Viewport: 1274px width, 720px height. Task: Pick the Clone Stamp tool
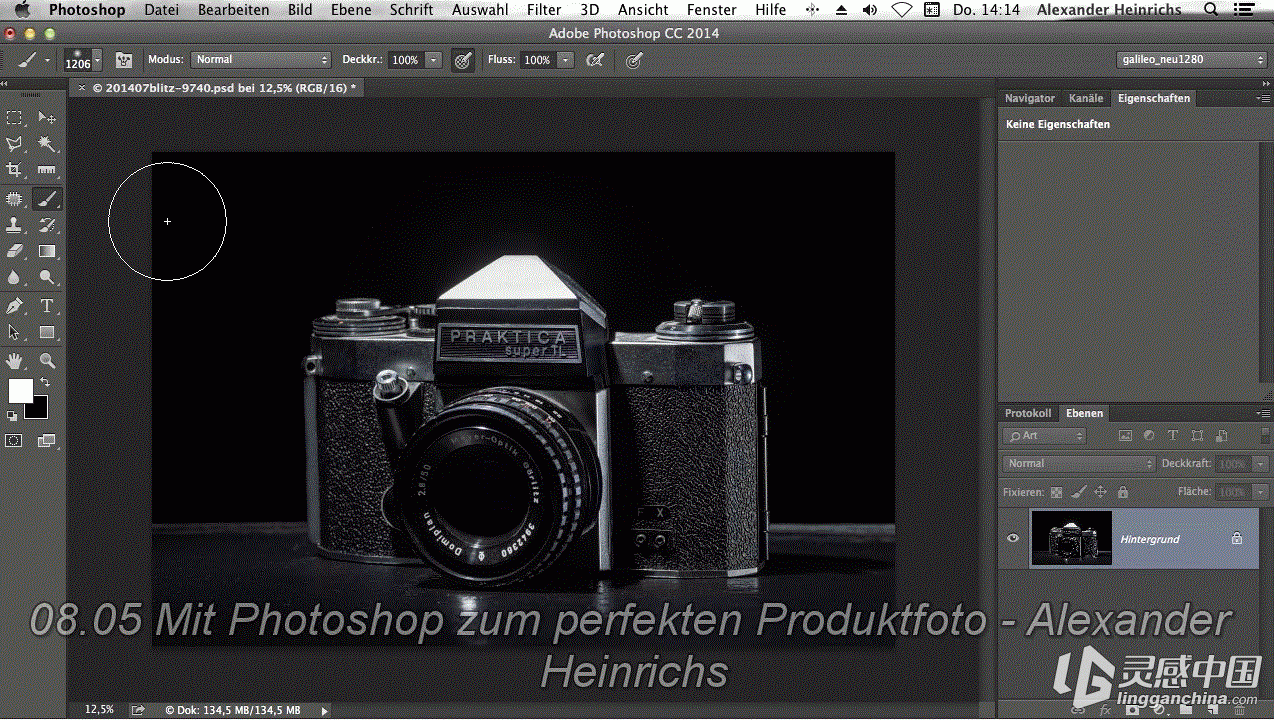[15, 225]
